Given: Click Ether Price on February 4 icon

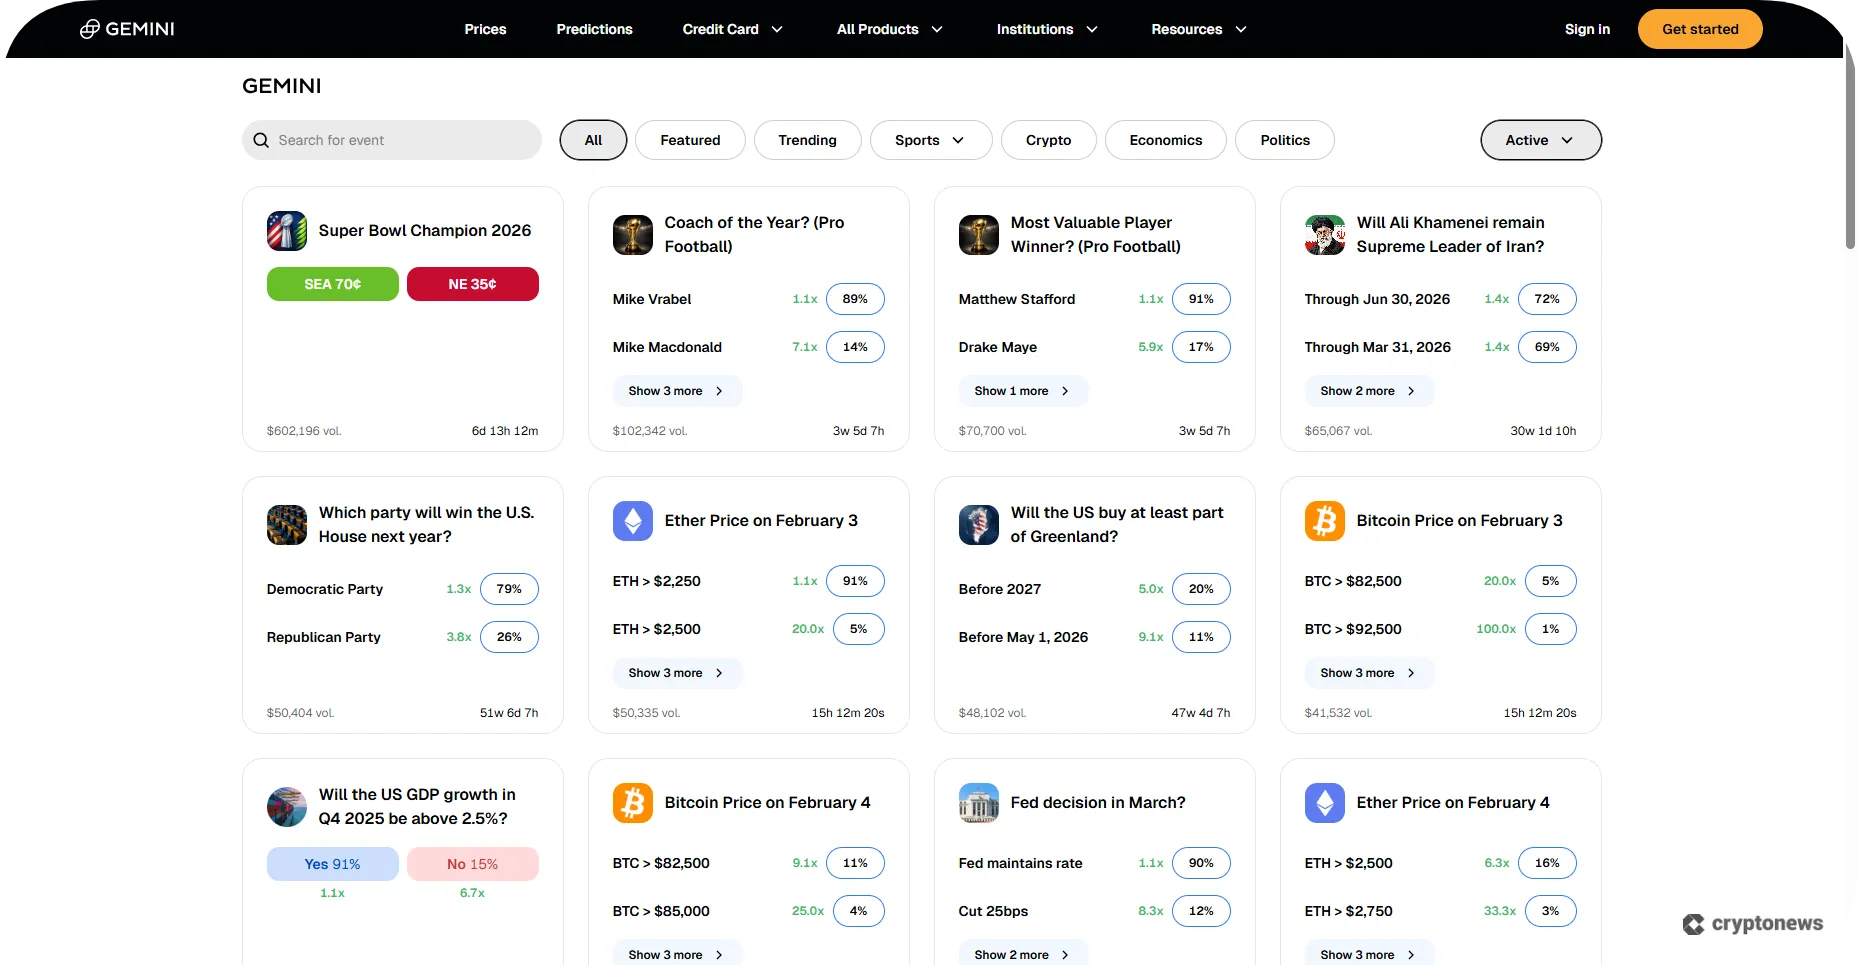Looking at the screenshot, I should pyautogui.click(x=1325, y=803).
